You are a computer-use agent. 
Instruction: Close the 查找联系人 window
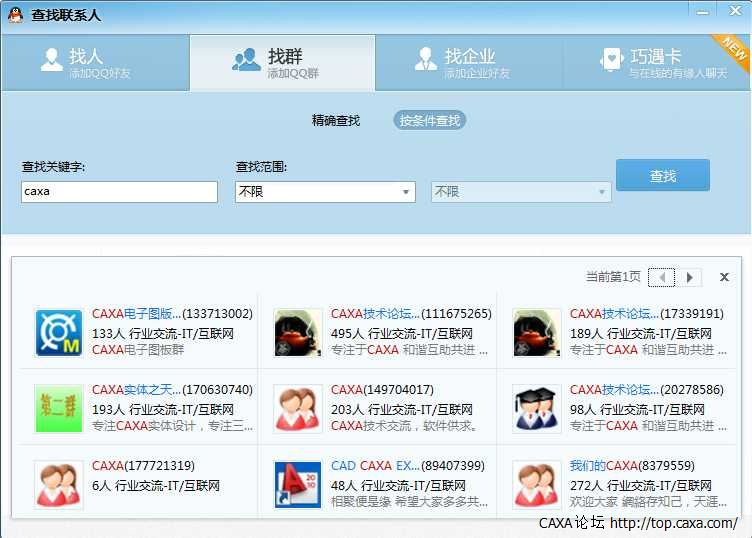click(x=735, y=11)
